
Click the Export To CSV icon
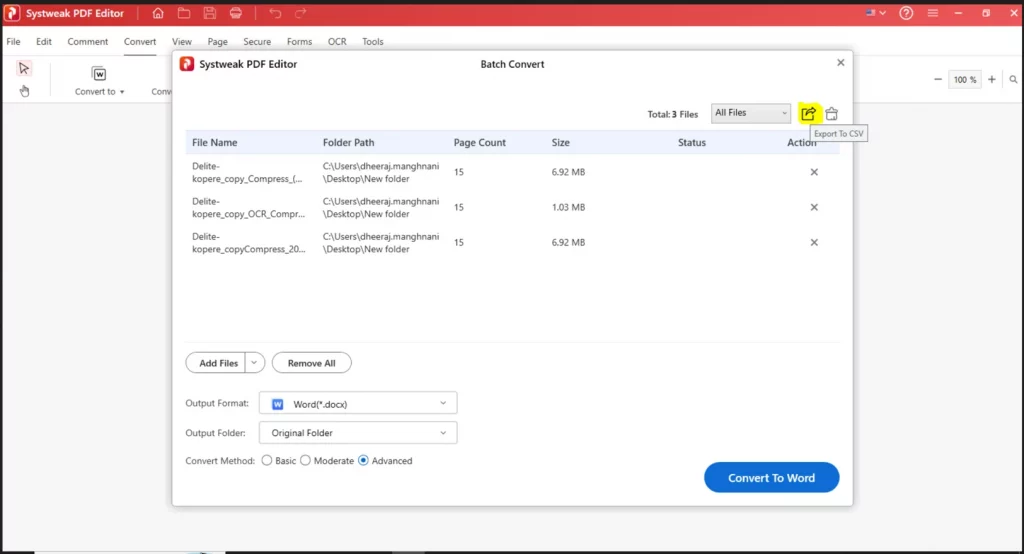click(808, 113)
